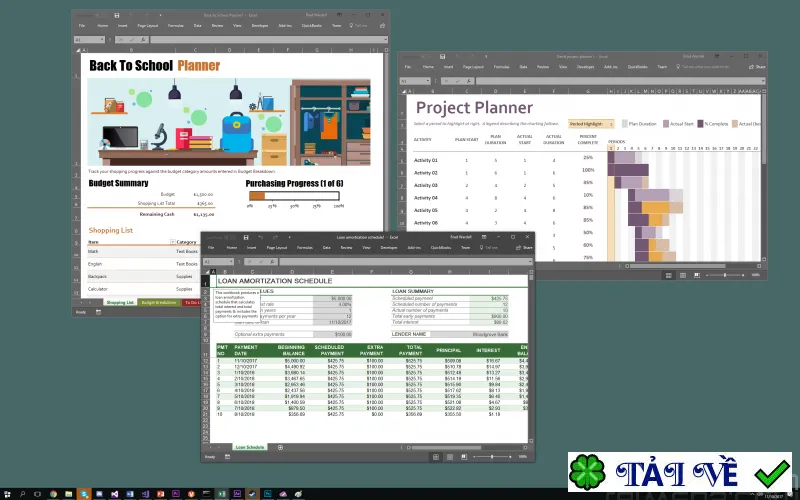The width and height of the screenshot is (800, 500).
Task: Open File Explorer from the taskbar
Action: point(68,494)
